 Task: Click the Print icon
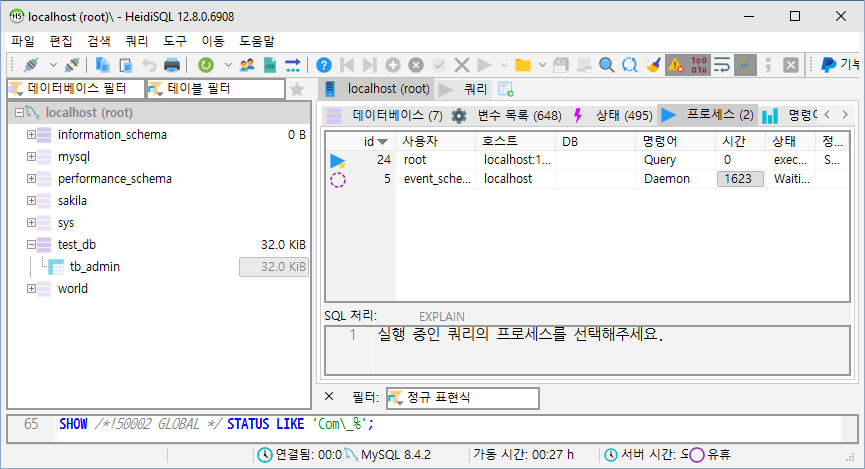point(172,65)
